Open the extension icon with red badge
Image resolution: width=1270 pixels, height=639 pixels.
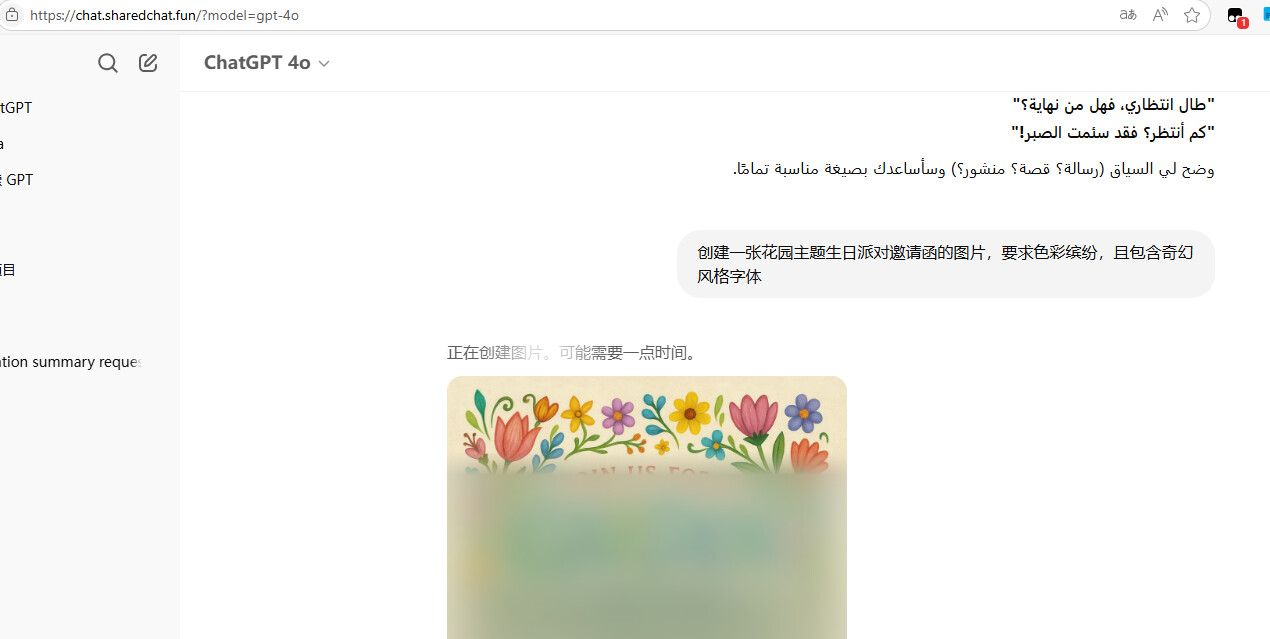point(1236,16)
